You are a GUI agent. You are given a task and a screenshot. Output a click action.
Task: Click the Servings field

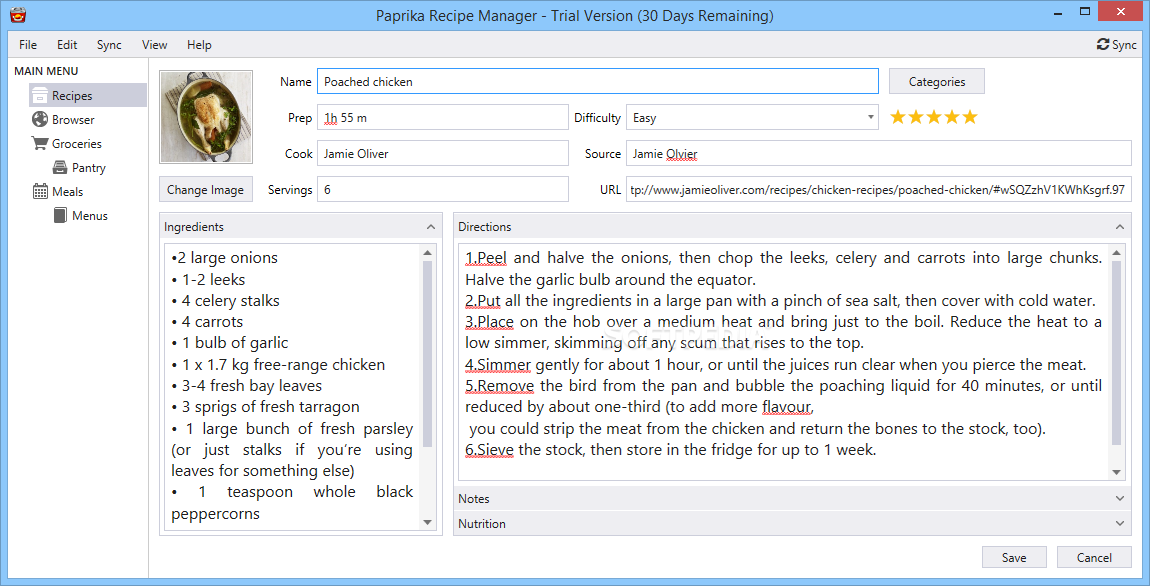click(443, 189)
